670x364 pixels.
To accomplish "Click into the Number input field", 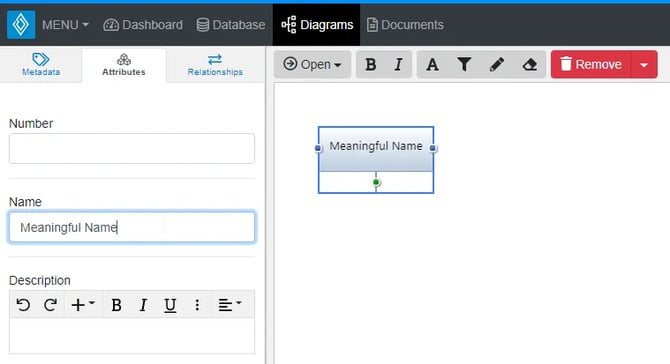I will point(132,148).
